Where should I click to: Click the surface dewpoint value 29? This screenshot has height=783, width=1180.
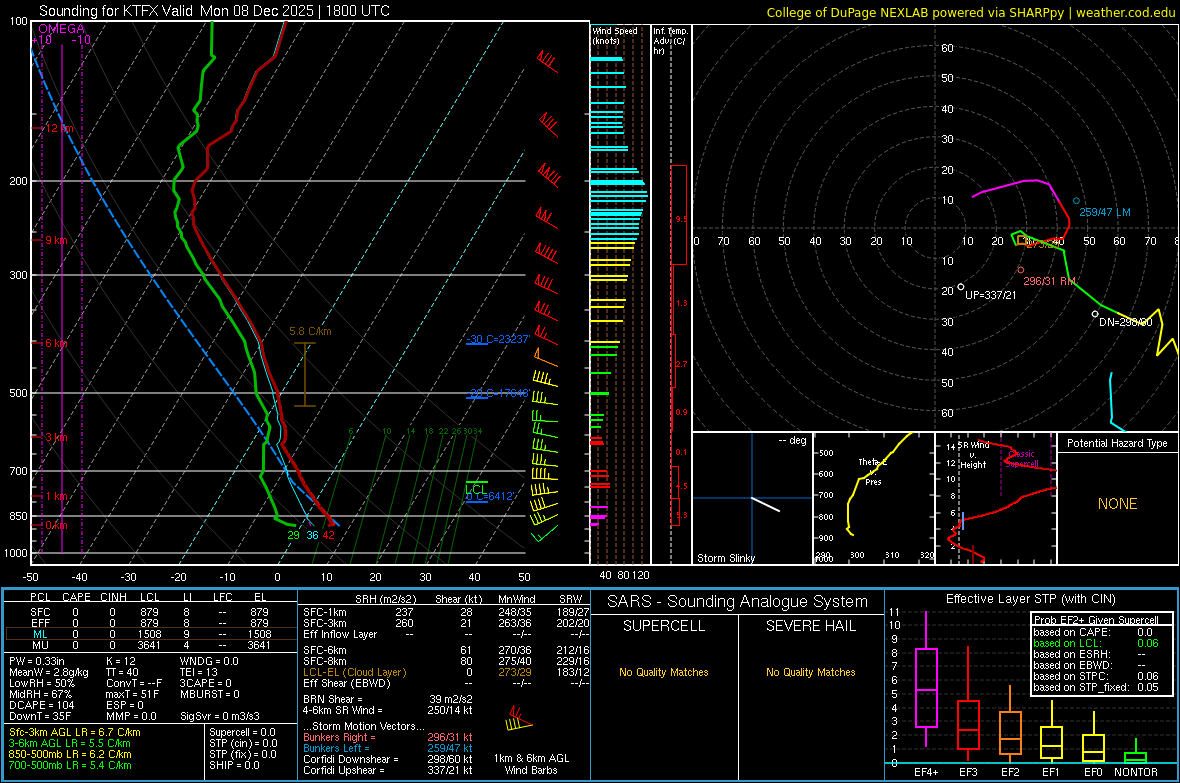[293, 535]
